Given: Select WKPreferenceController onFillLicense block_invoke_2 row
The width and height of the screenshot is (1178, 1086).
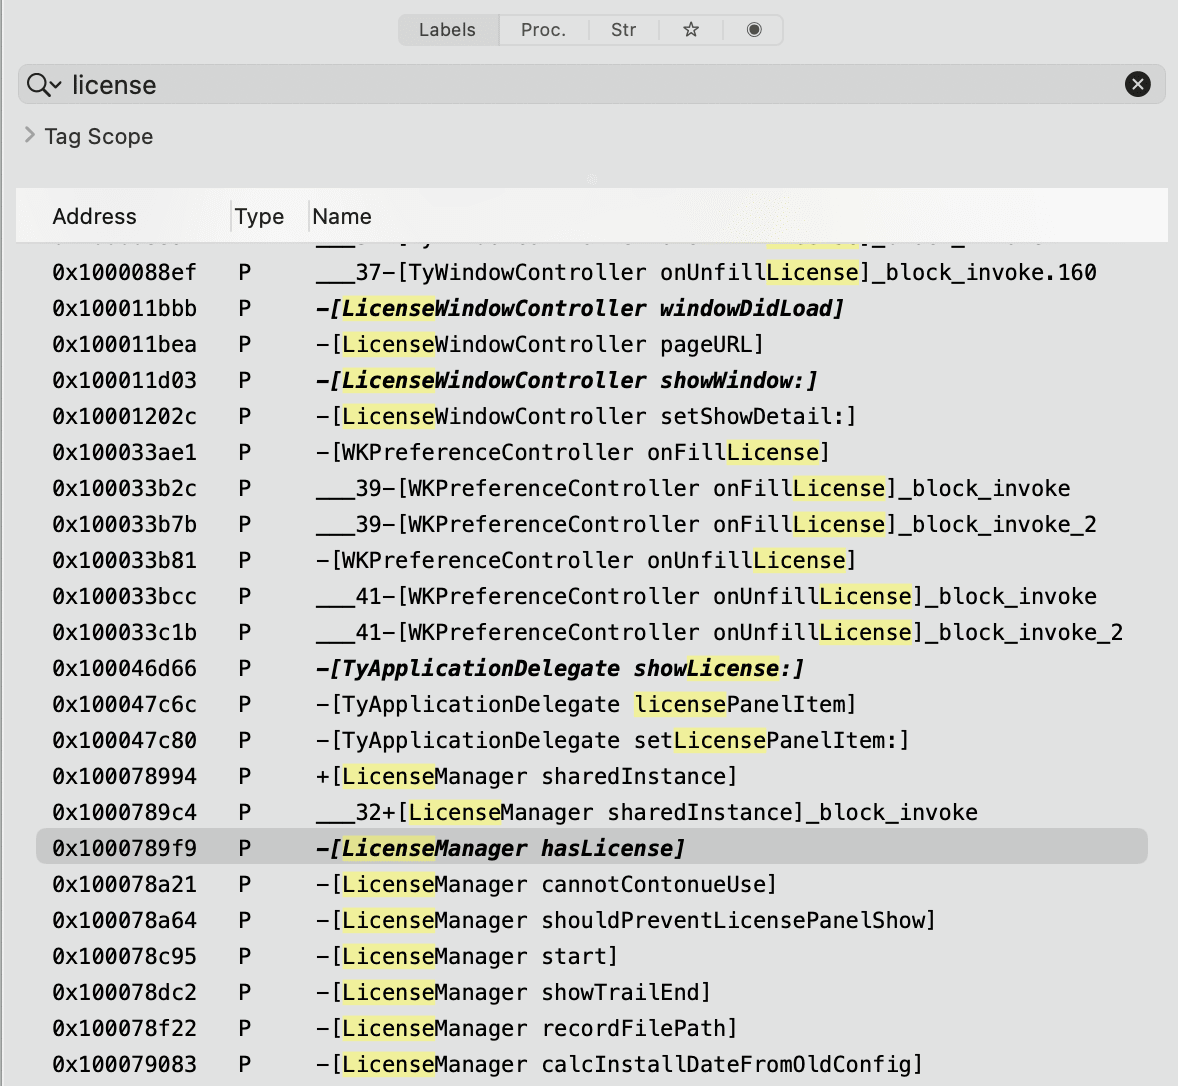Looking at the screenshot, I should [x=592, y=524].
